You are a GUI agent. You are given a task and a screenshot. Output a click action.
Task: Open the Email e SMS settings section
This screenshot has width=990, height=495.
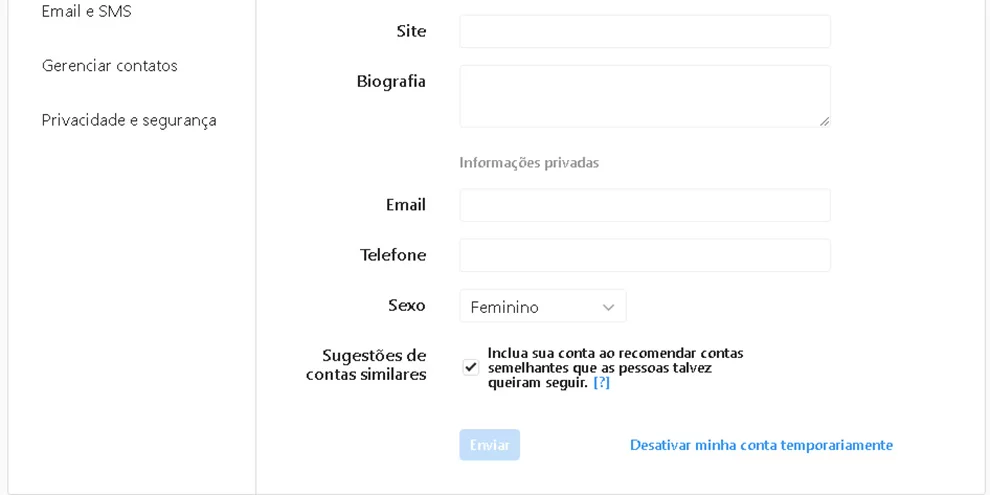(x=86, y=12)
